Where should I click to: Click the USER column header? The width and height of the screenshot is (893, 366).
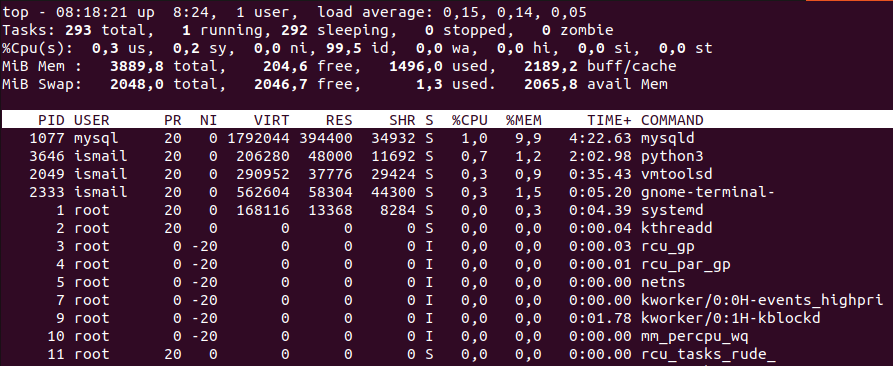[91, 120]
